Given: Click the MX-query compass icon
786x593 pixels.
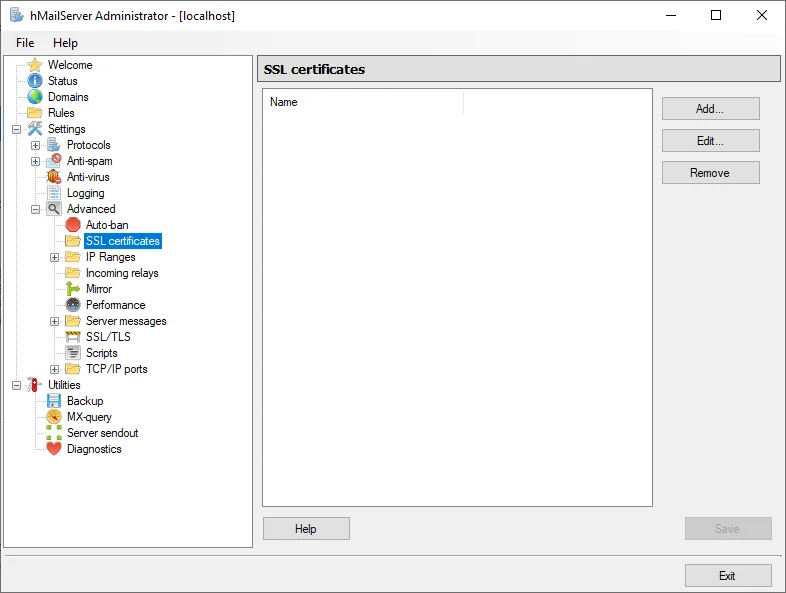Looking at the screenshot, I should pyautogui.click(x=54, y=417).
